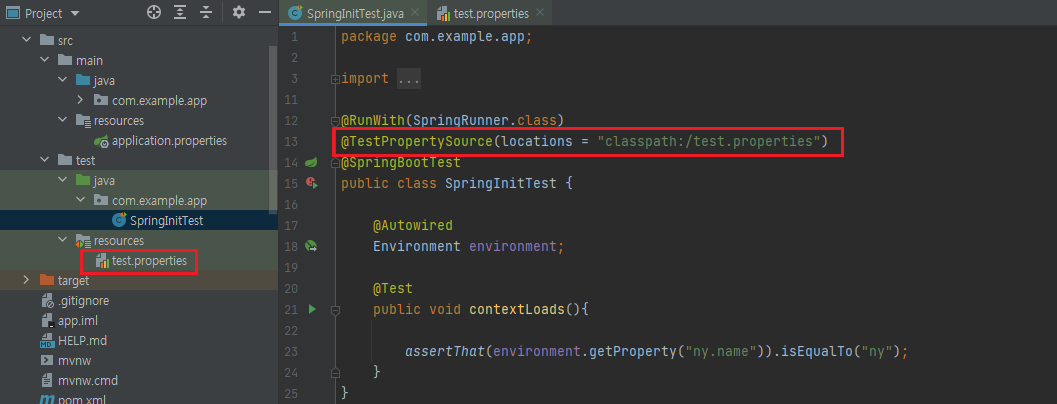Collapse the main java folder
Image resolution: width=1057 pixels, height=404 pixels.
[62, 81]
